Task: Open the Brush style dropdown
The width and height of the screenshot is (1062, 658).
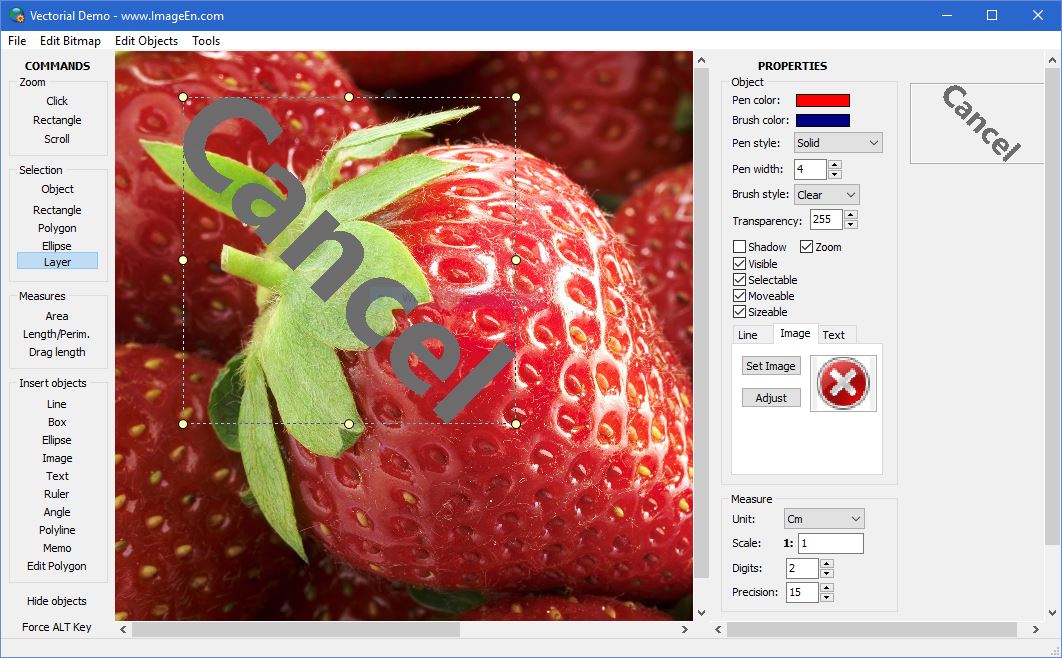Action: click(x=826, y=195)
